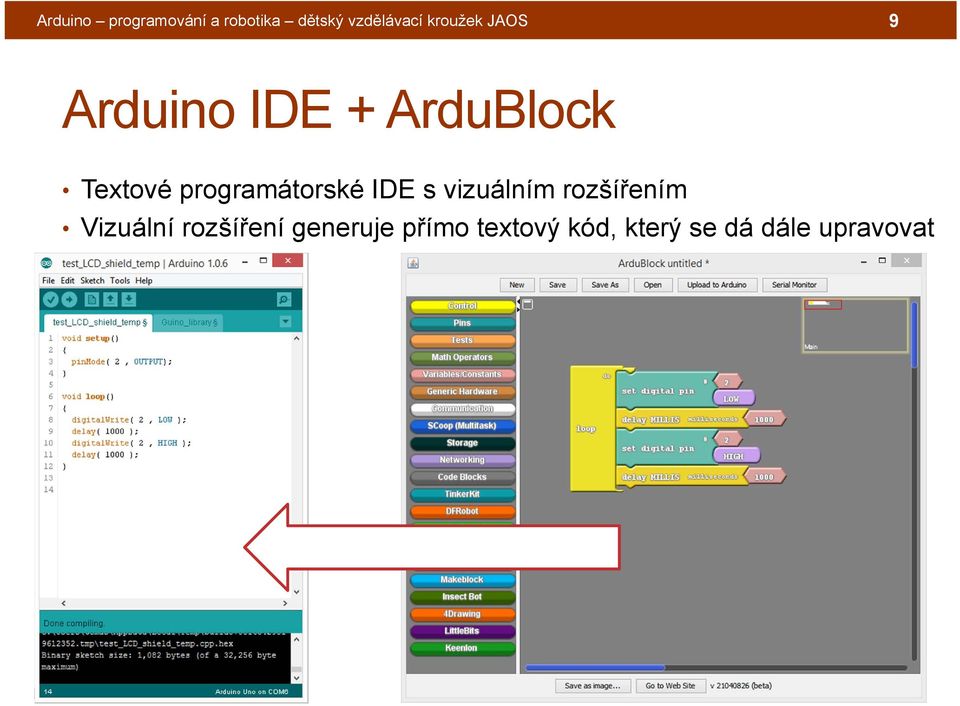Click the console output scroll-down arrow
960x706 pixels.
click(x=296, y=678)
